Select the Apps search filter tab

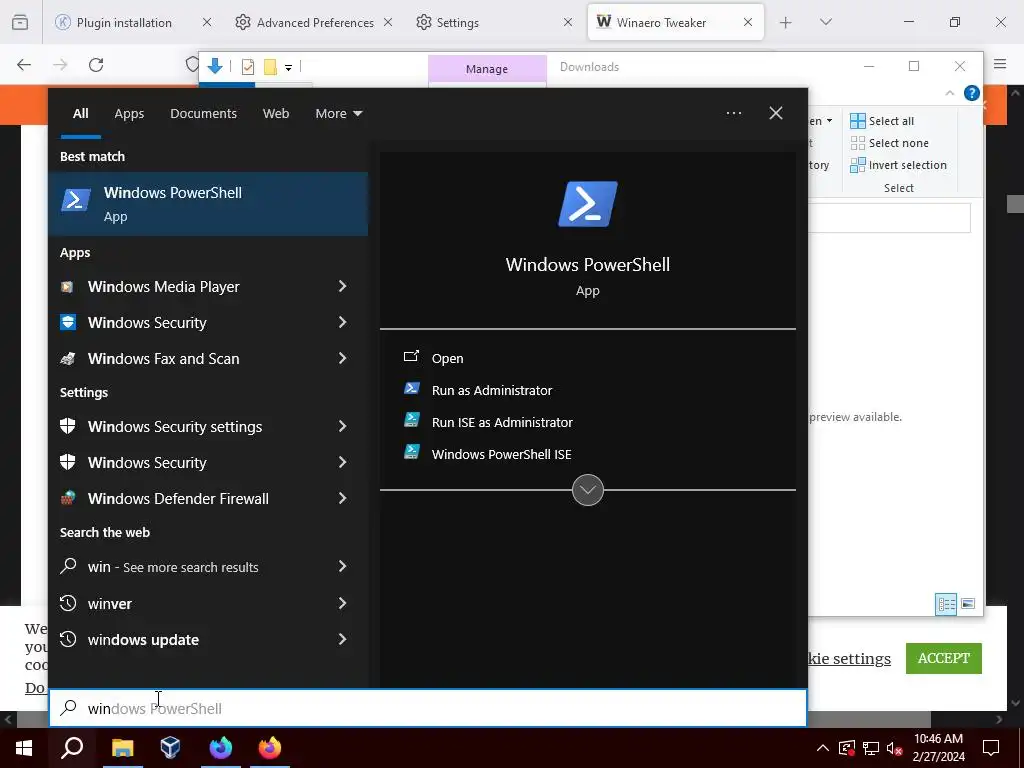click(x=129, y=113)
